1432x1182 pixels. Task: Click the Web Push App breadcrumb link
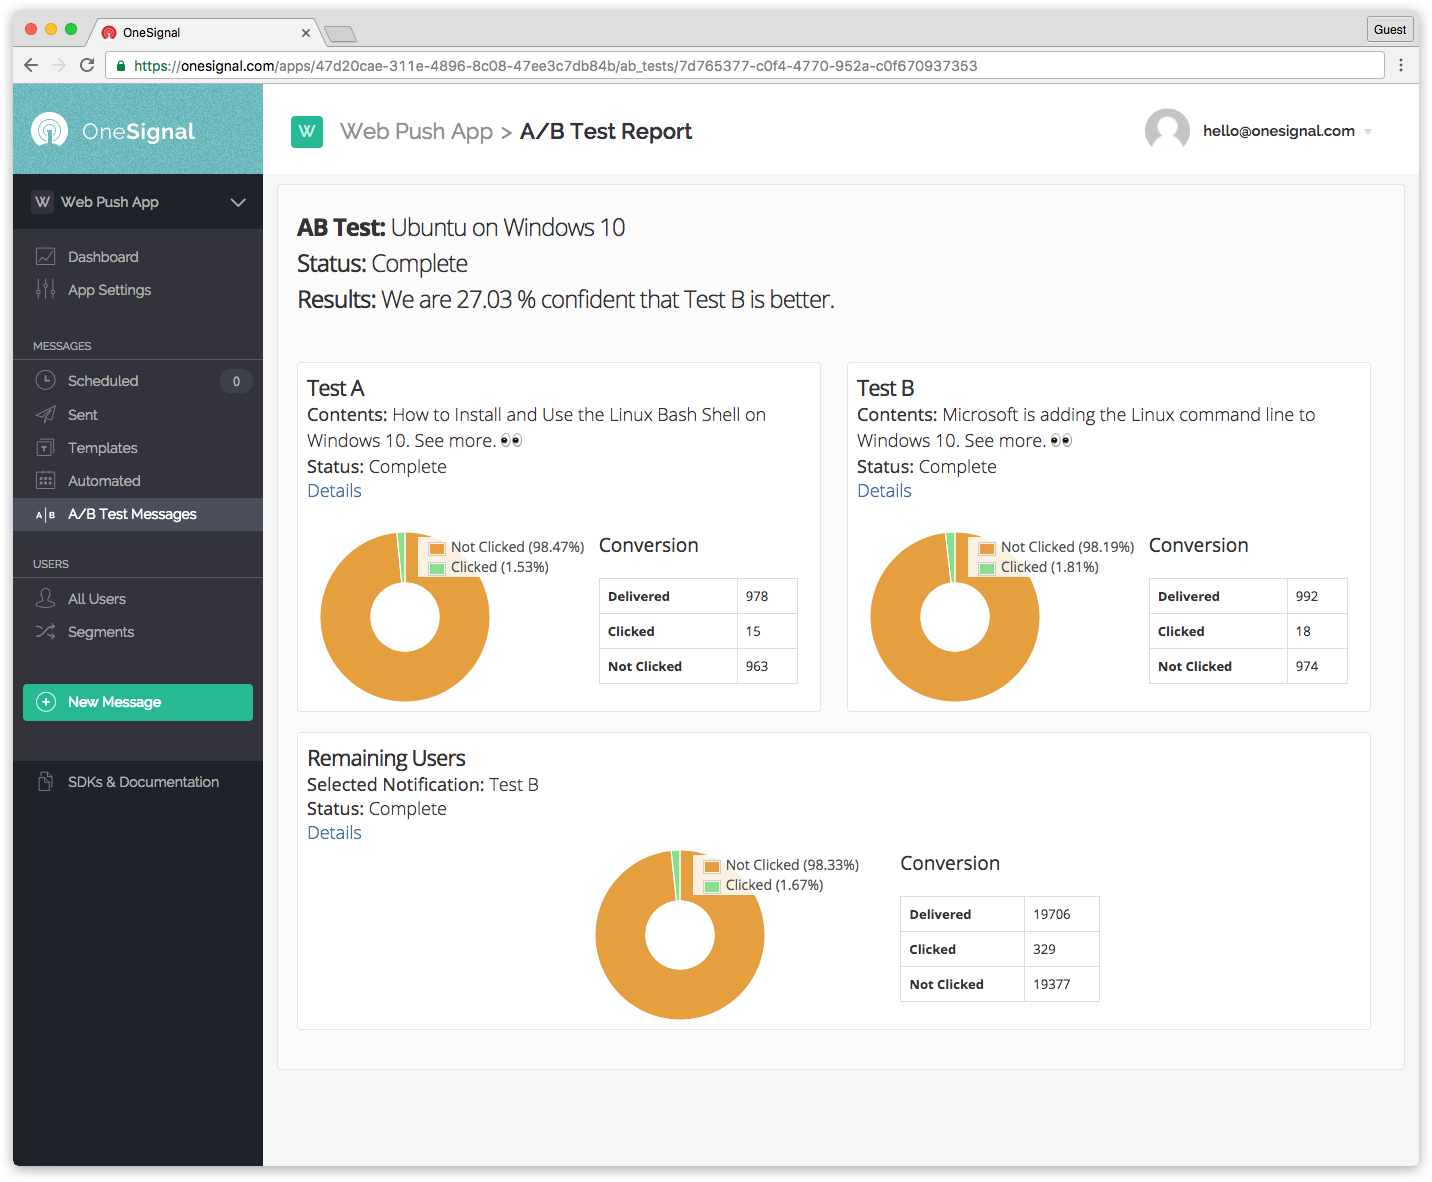[x=416, y=132]
